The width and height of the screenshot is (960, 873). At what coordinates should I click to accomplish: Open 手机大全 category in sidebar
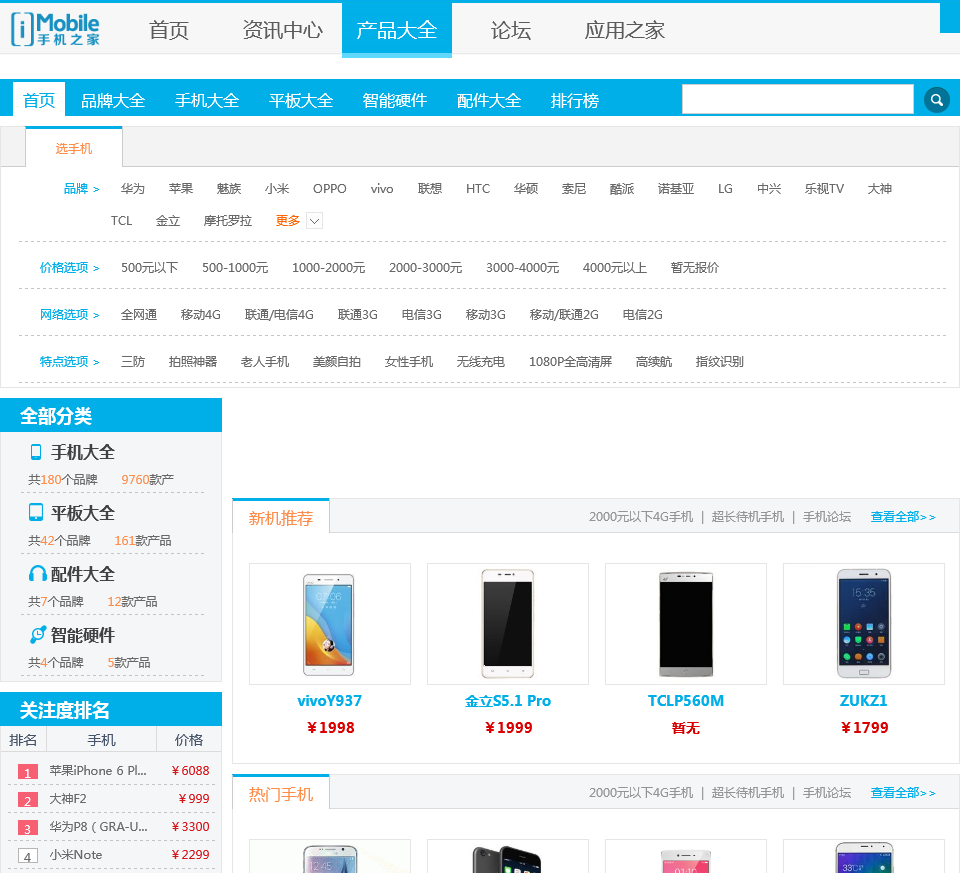click(x=83, y=452)
